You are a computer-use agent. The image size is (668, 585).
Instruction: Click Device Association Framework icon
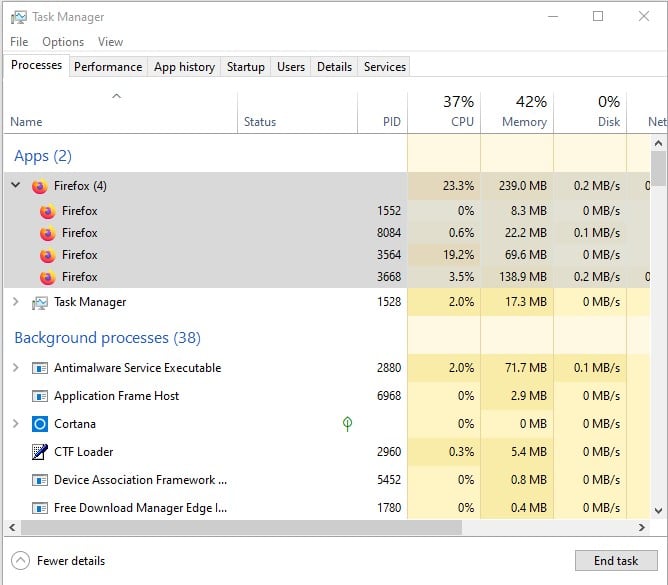pyautogui.click(x=40, y=480)
